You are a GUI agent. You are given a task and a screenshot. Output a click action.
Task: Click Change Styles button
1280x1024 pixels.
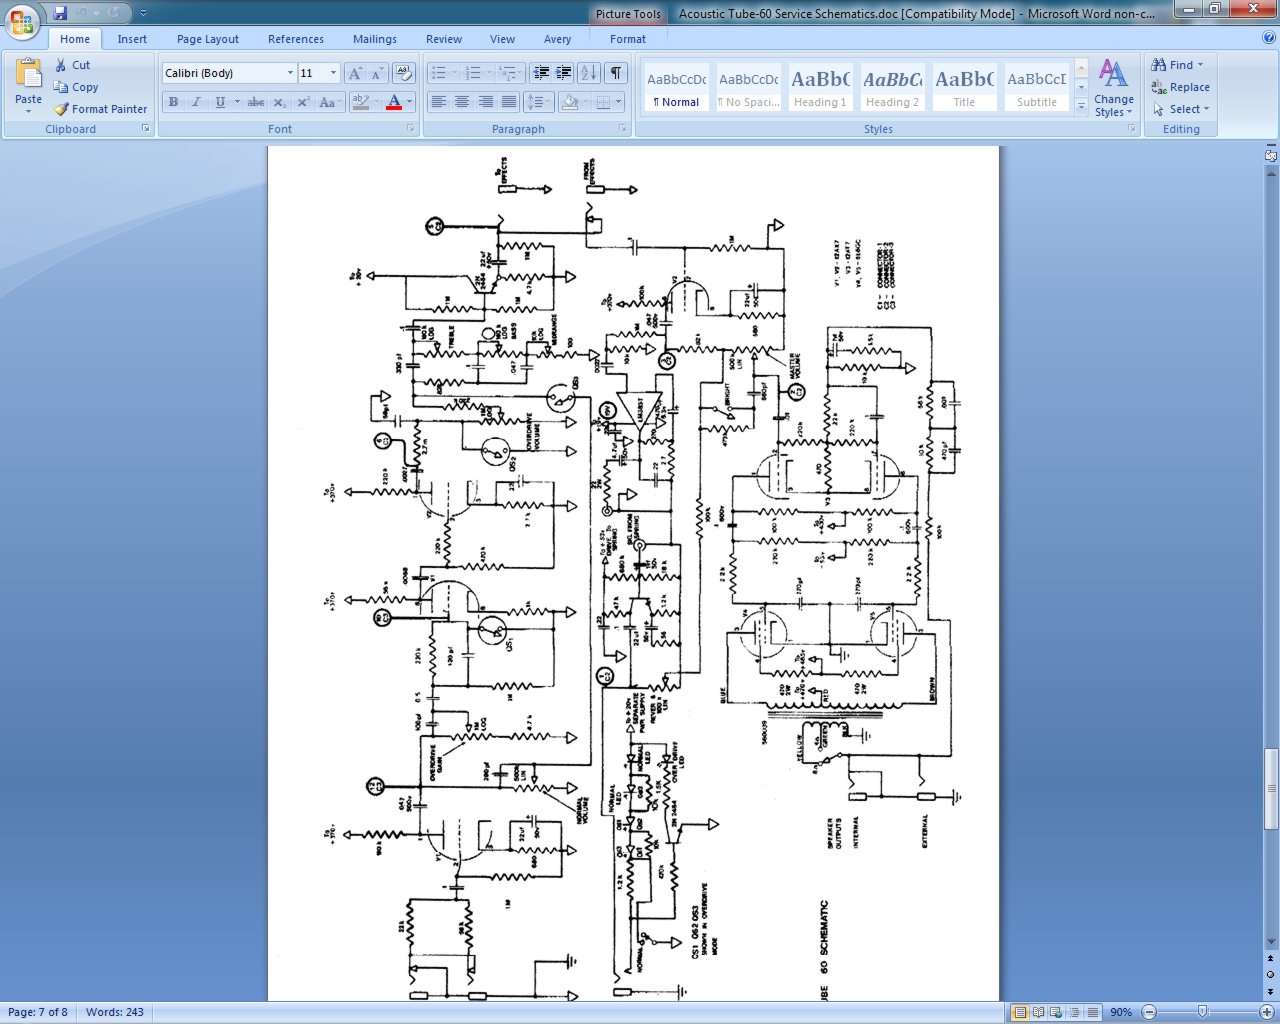click(x=1114, y=88)
